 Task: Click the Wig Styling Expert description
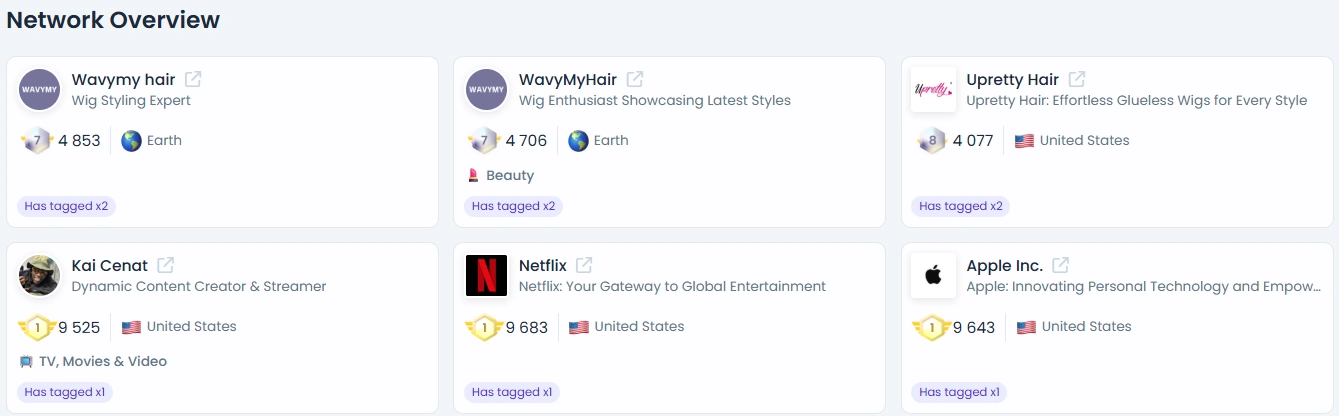tap(131, 101)
